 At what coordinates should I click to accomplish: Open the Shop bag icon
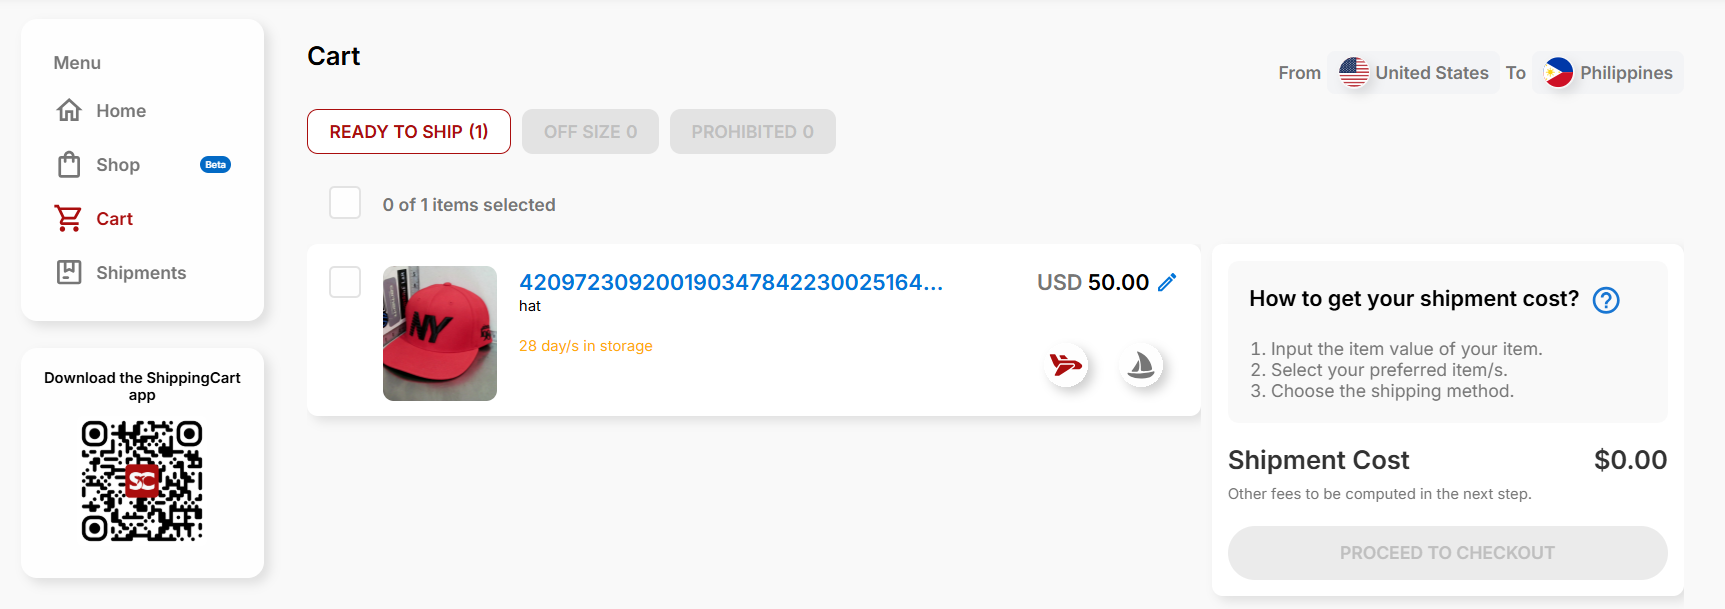tap(69, 164)
